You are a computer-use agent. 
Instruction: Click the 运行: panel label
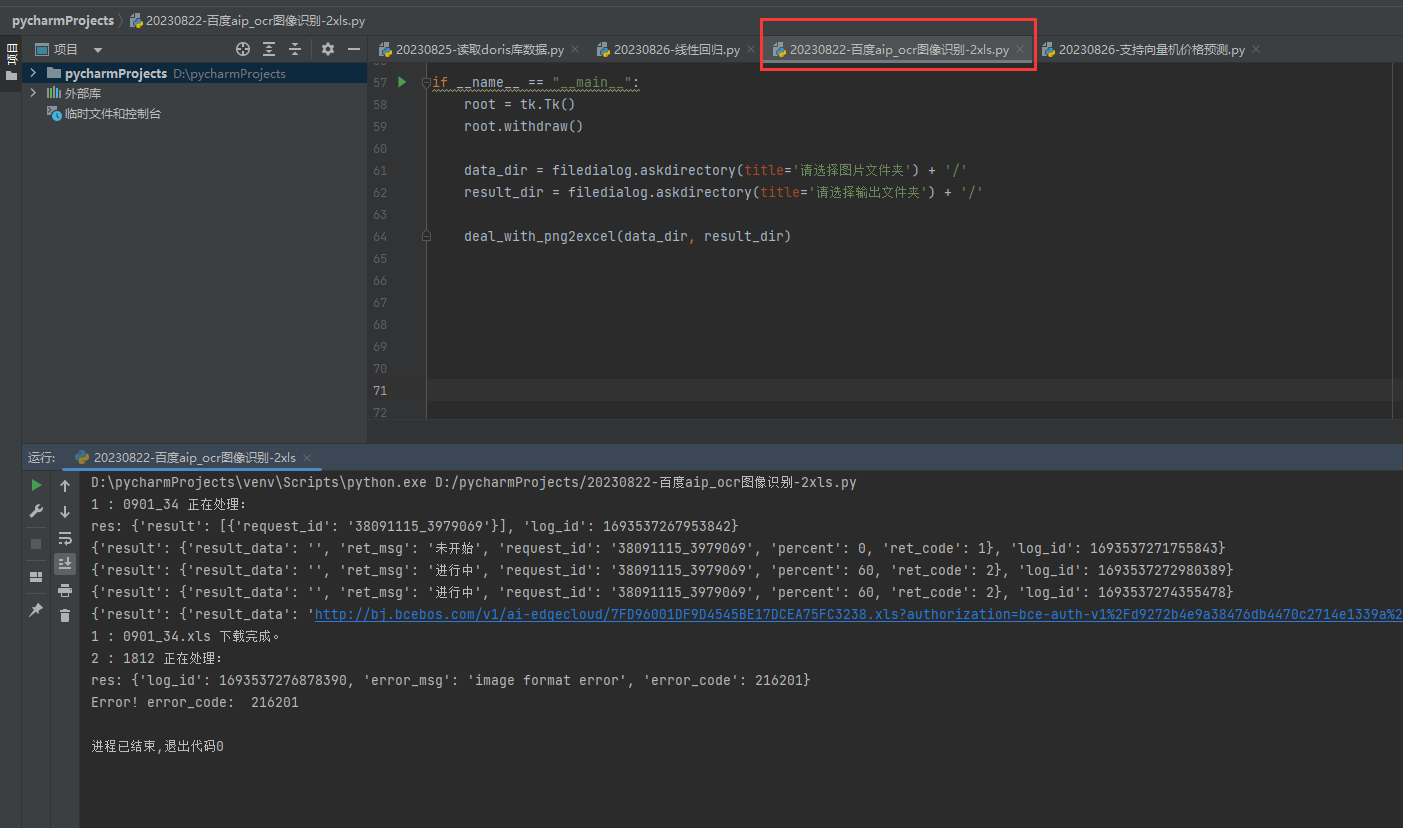pyautogui.click(x=42, y=457)
